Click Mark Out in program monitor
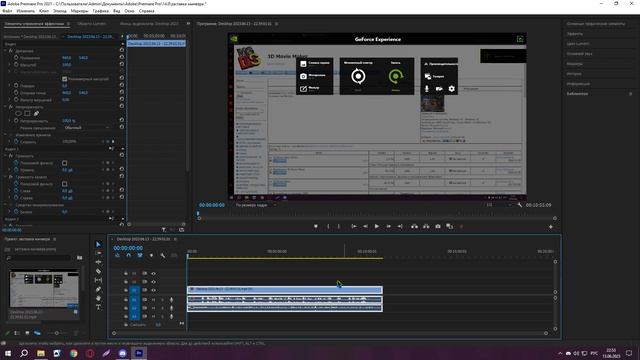 (x=339, y=226)
